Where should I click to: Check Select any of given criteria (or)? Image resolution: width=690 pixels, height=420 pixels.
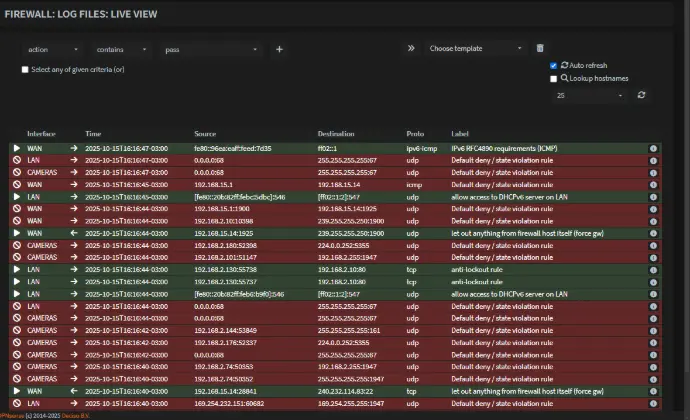26,69
